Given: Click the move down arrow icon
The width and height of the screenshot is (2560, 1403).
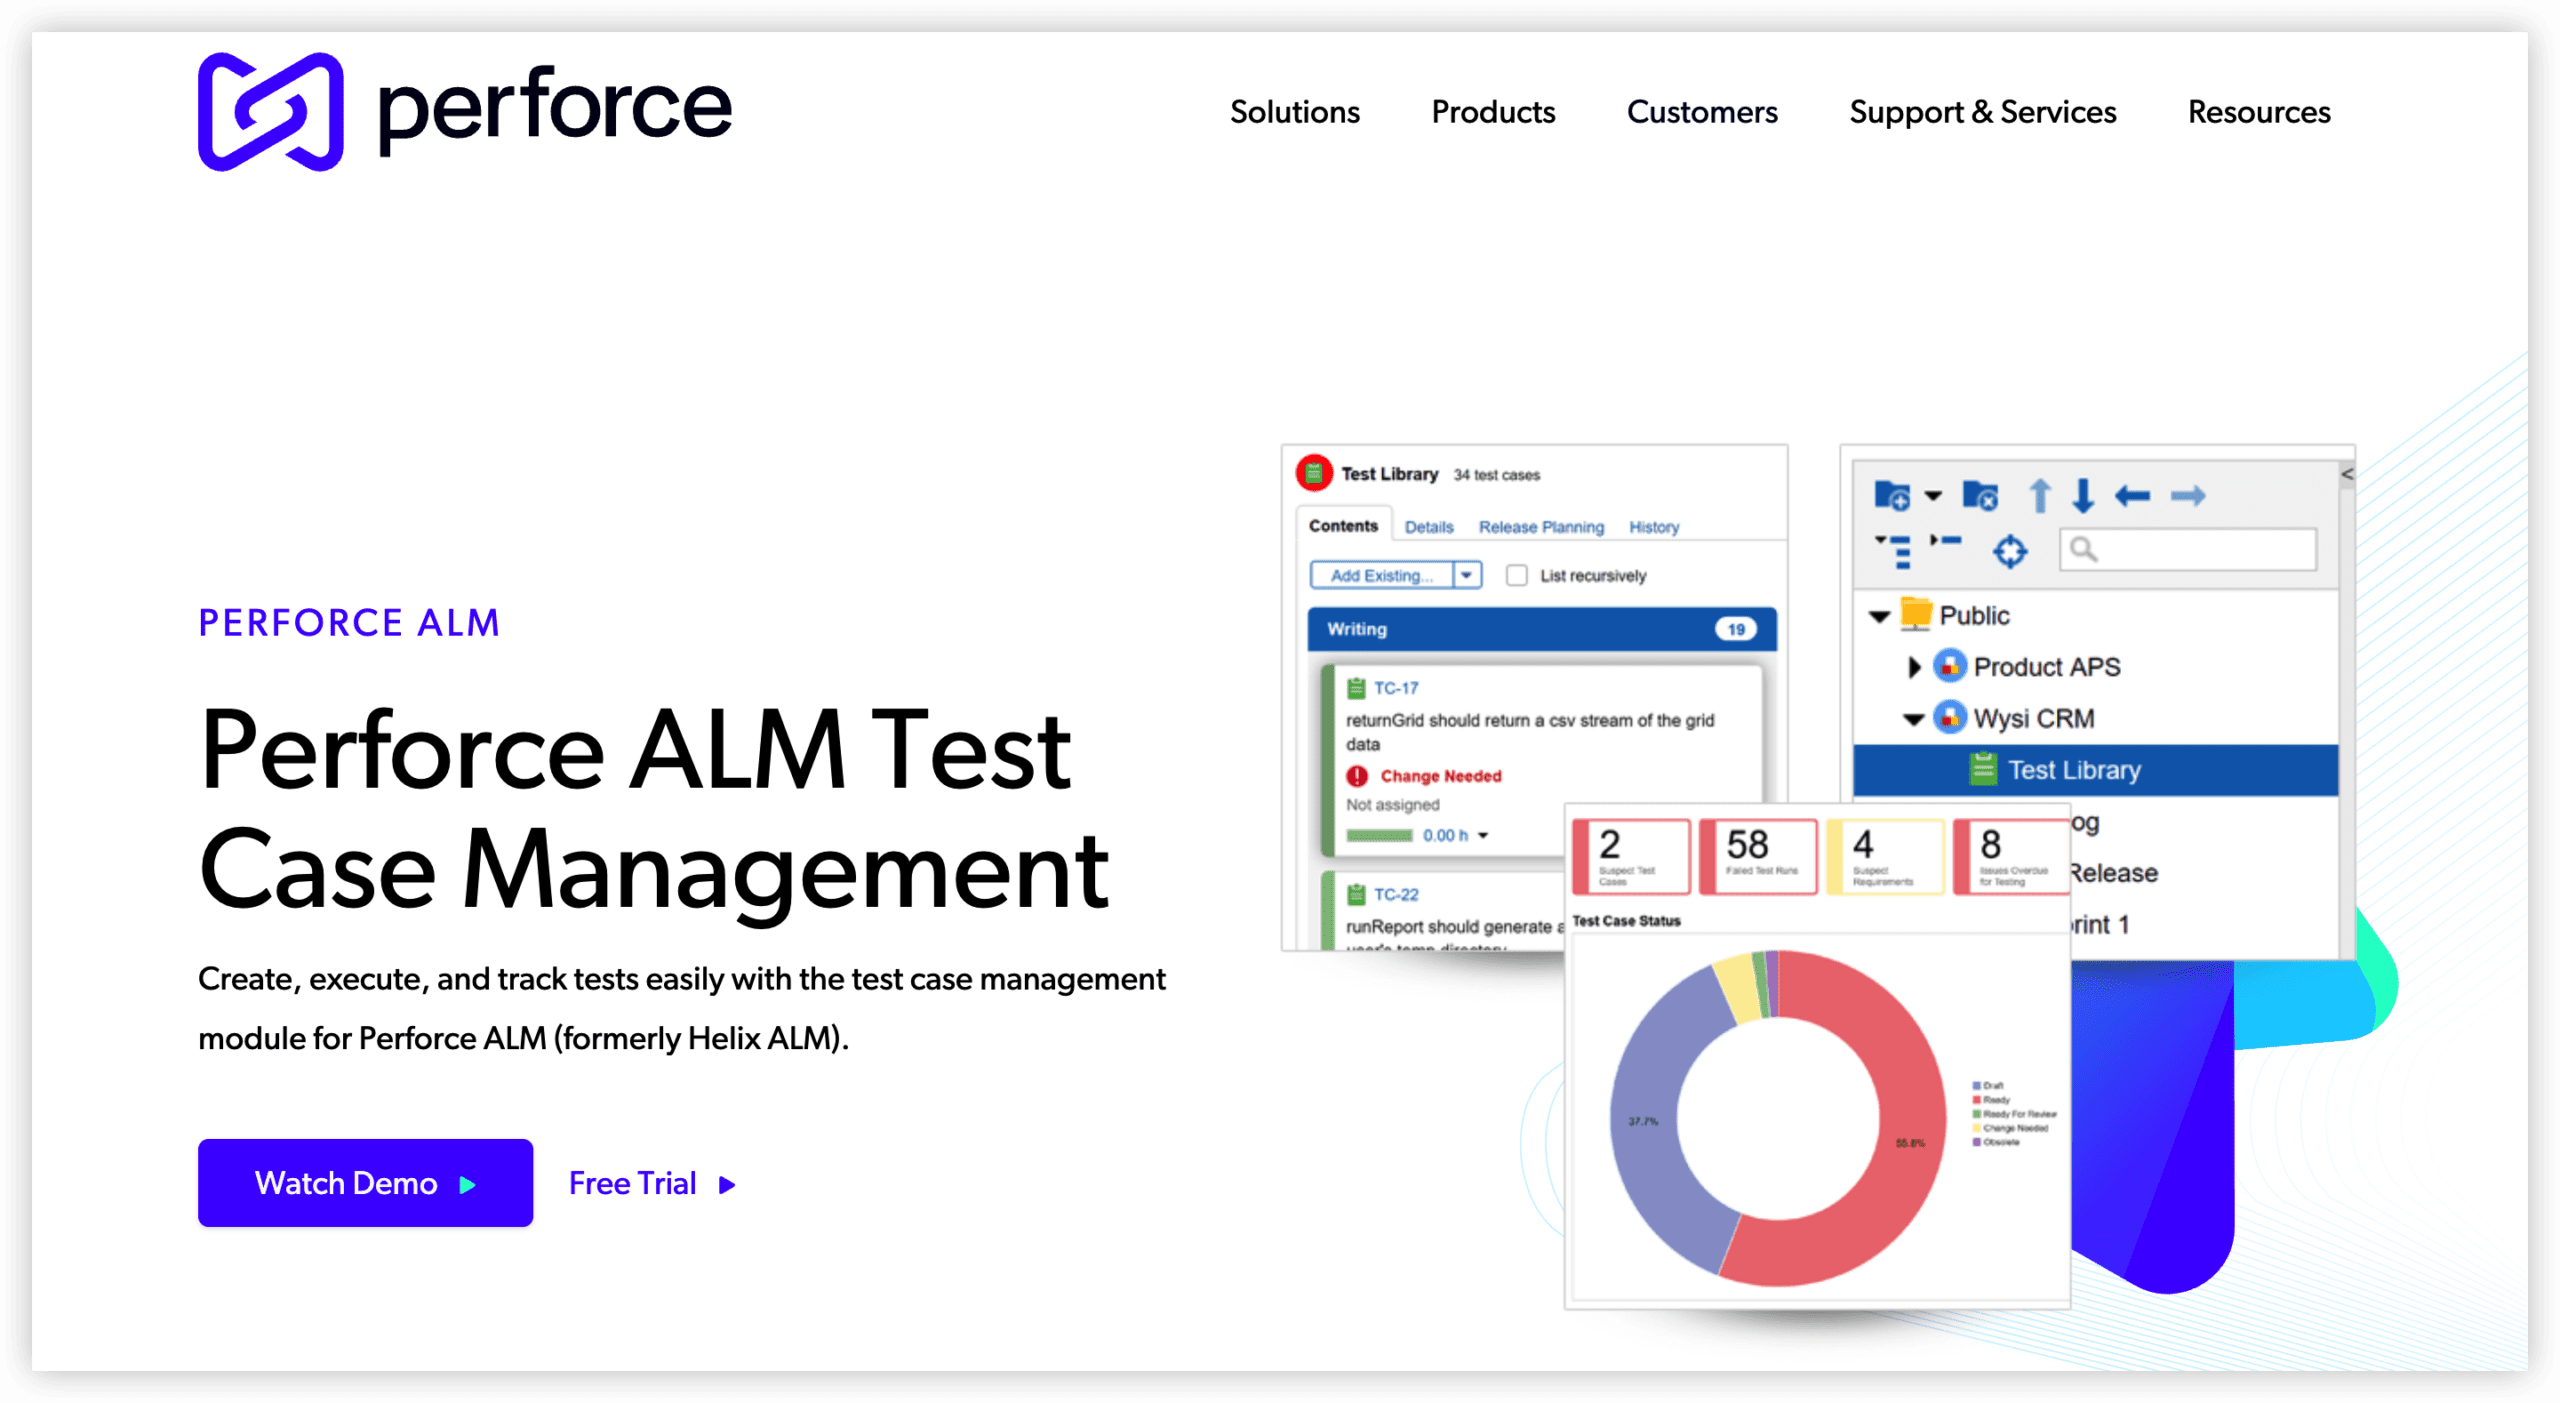Looking at the screenshot, I should (x=2083, y=496).
